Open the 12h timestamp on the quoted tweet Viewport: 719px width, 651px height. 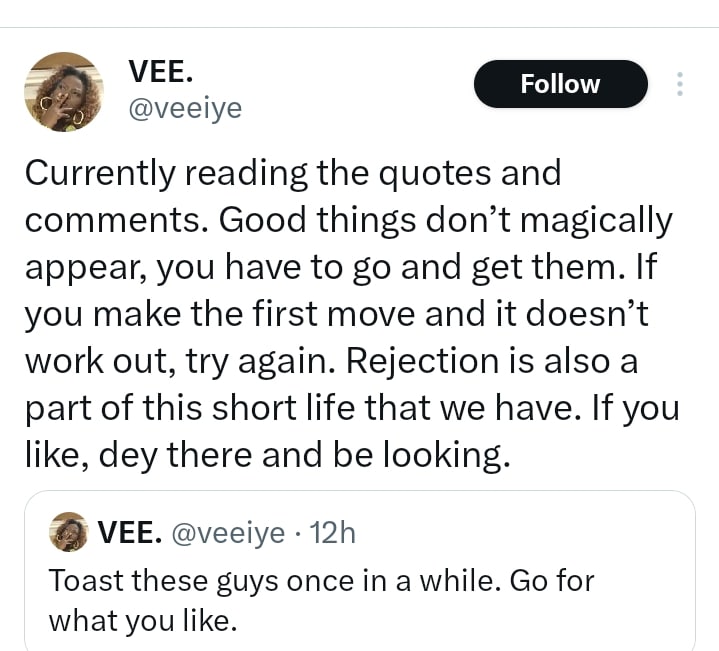(333, 532)
